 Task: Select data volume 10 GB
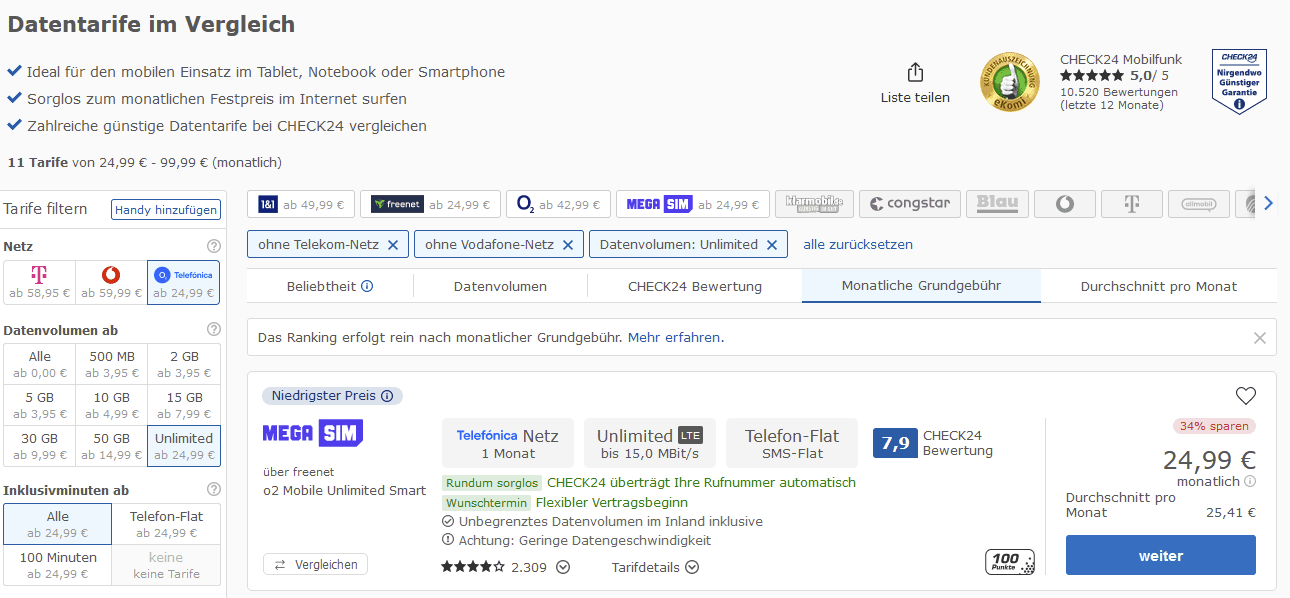[111, 405]
